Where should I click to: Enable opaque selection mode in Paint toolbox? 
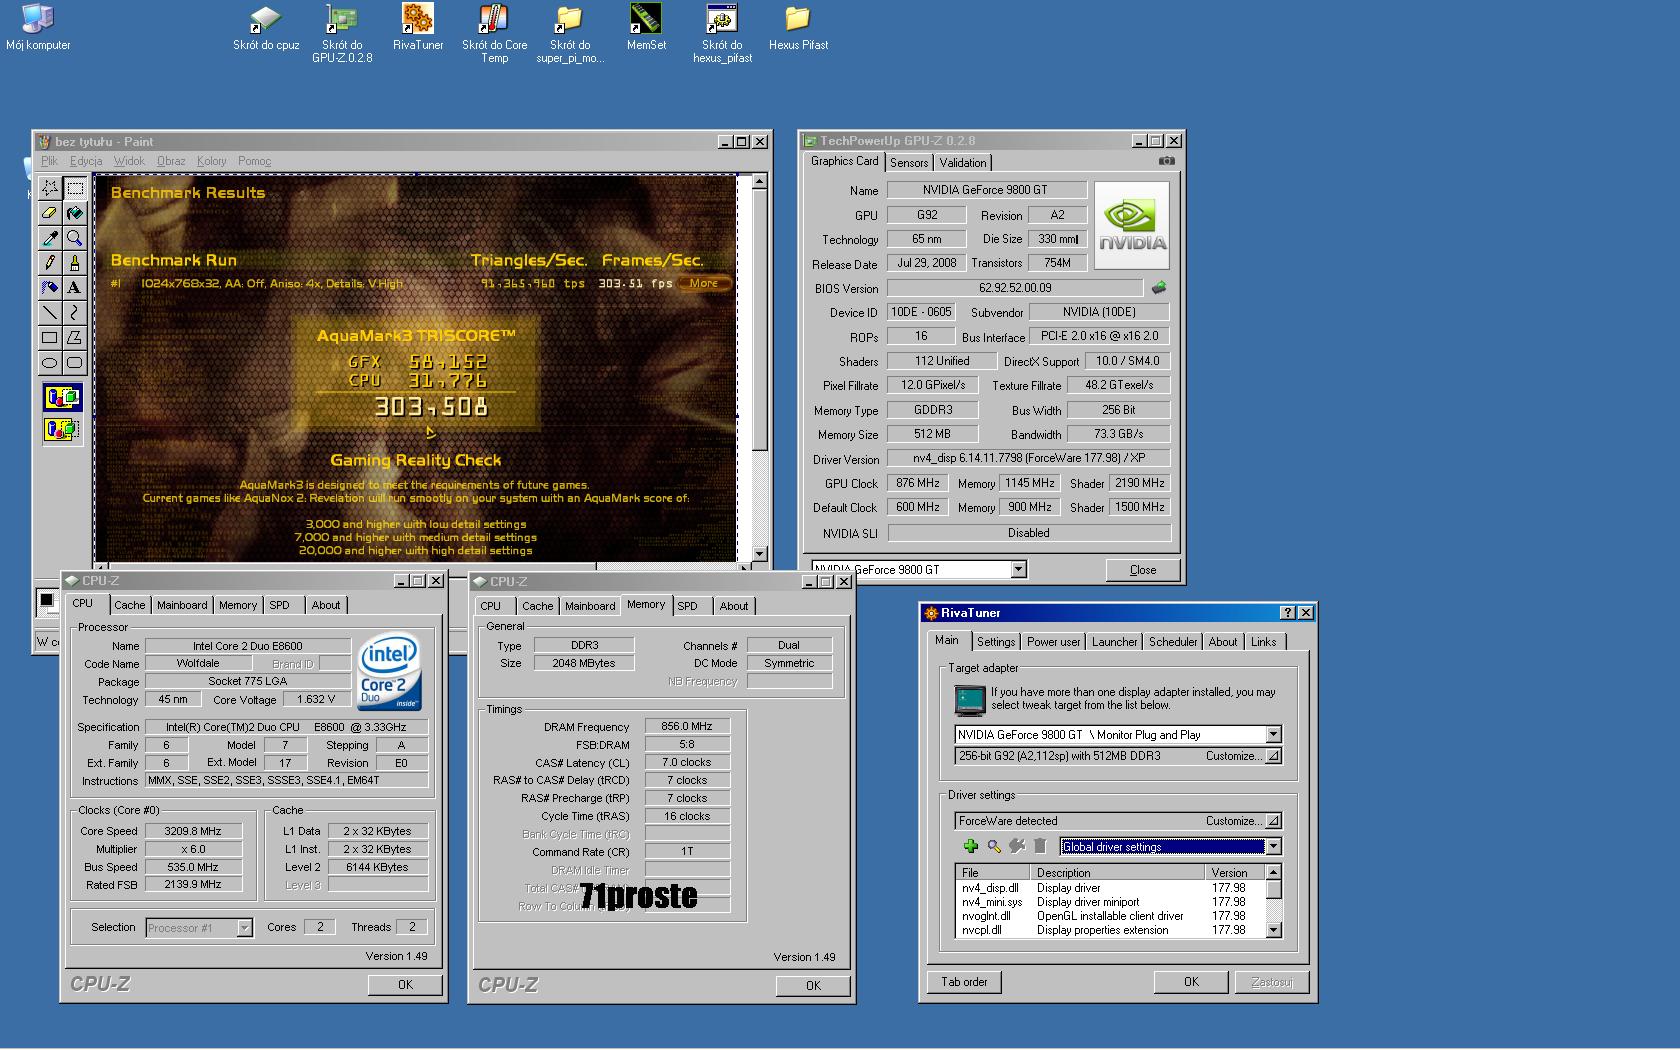(x=62, y=398)
